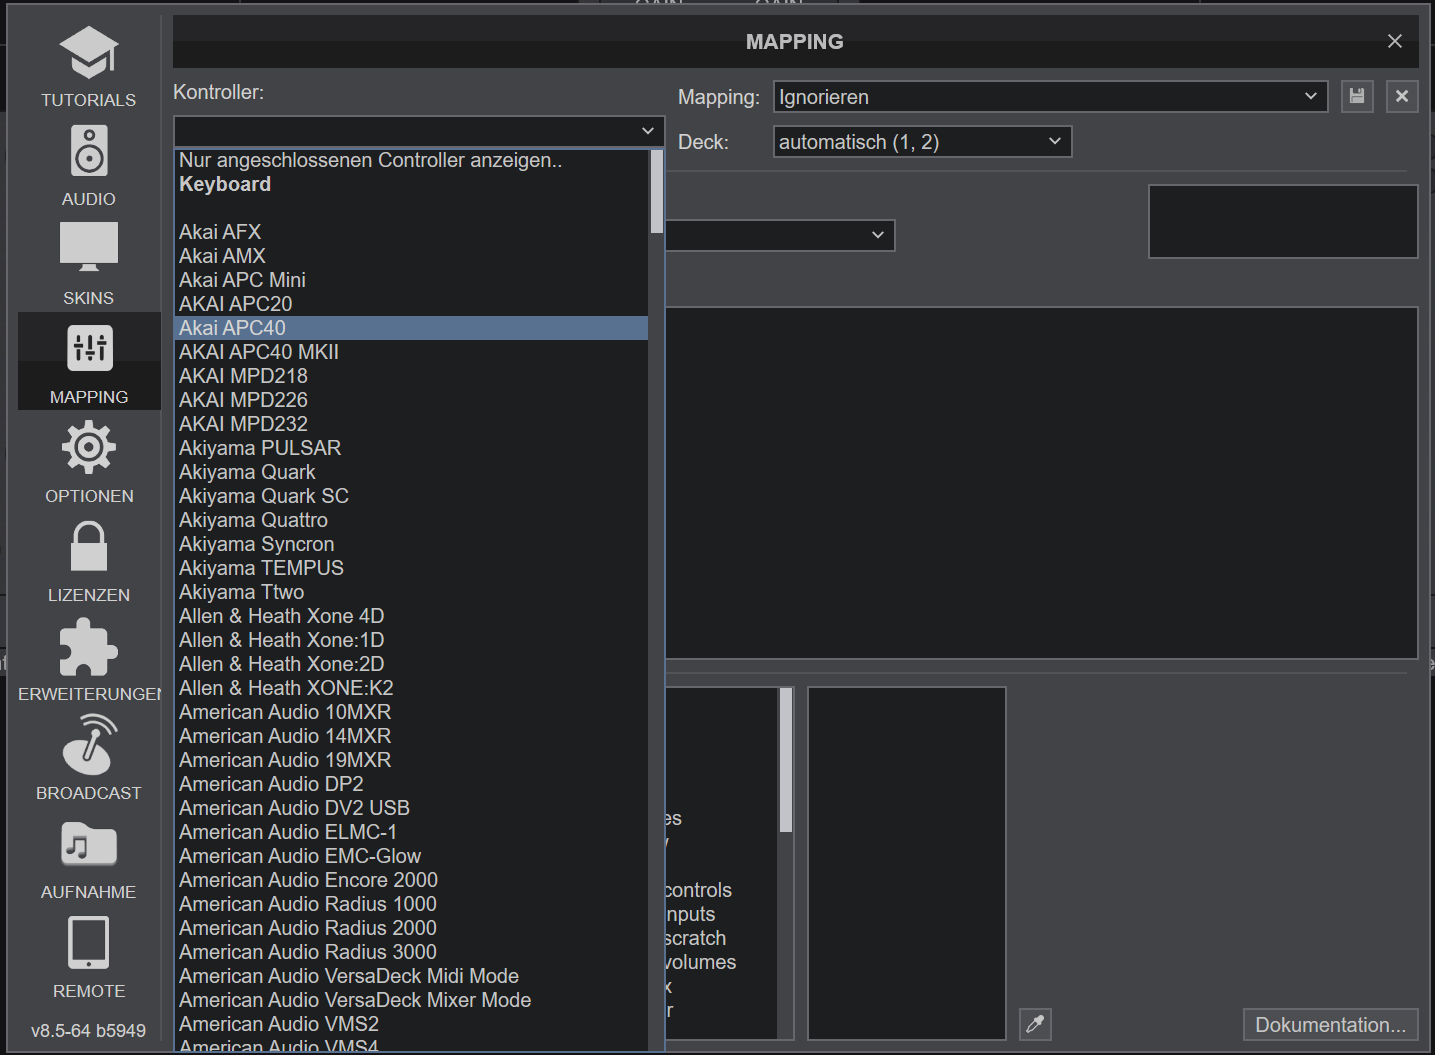
Task: Select AKAI MPD226 entry
Action: tap(412, 400)
